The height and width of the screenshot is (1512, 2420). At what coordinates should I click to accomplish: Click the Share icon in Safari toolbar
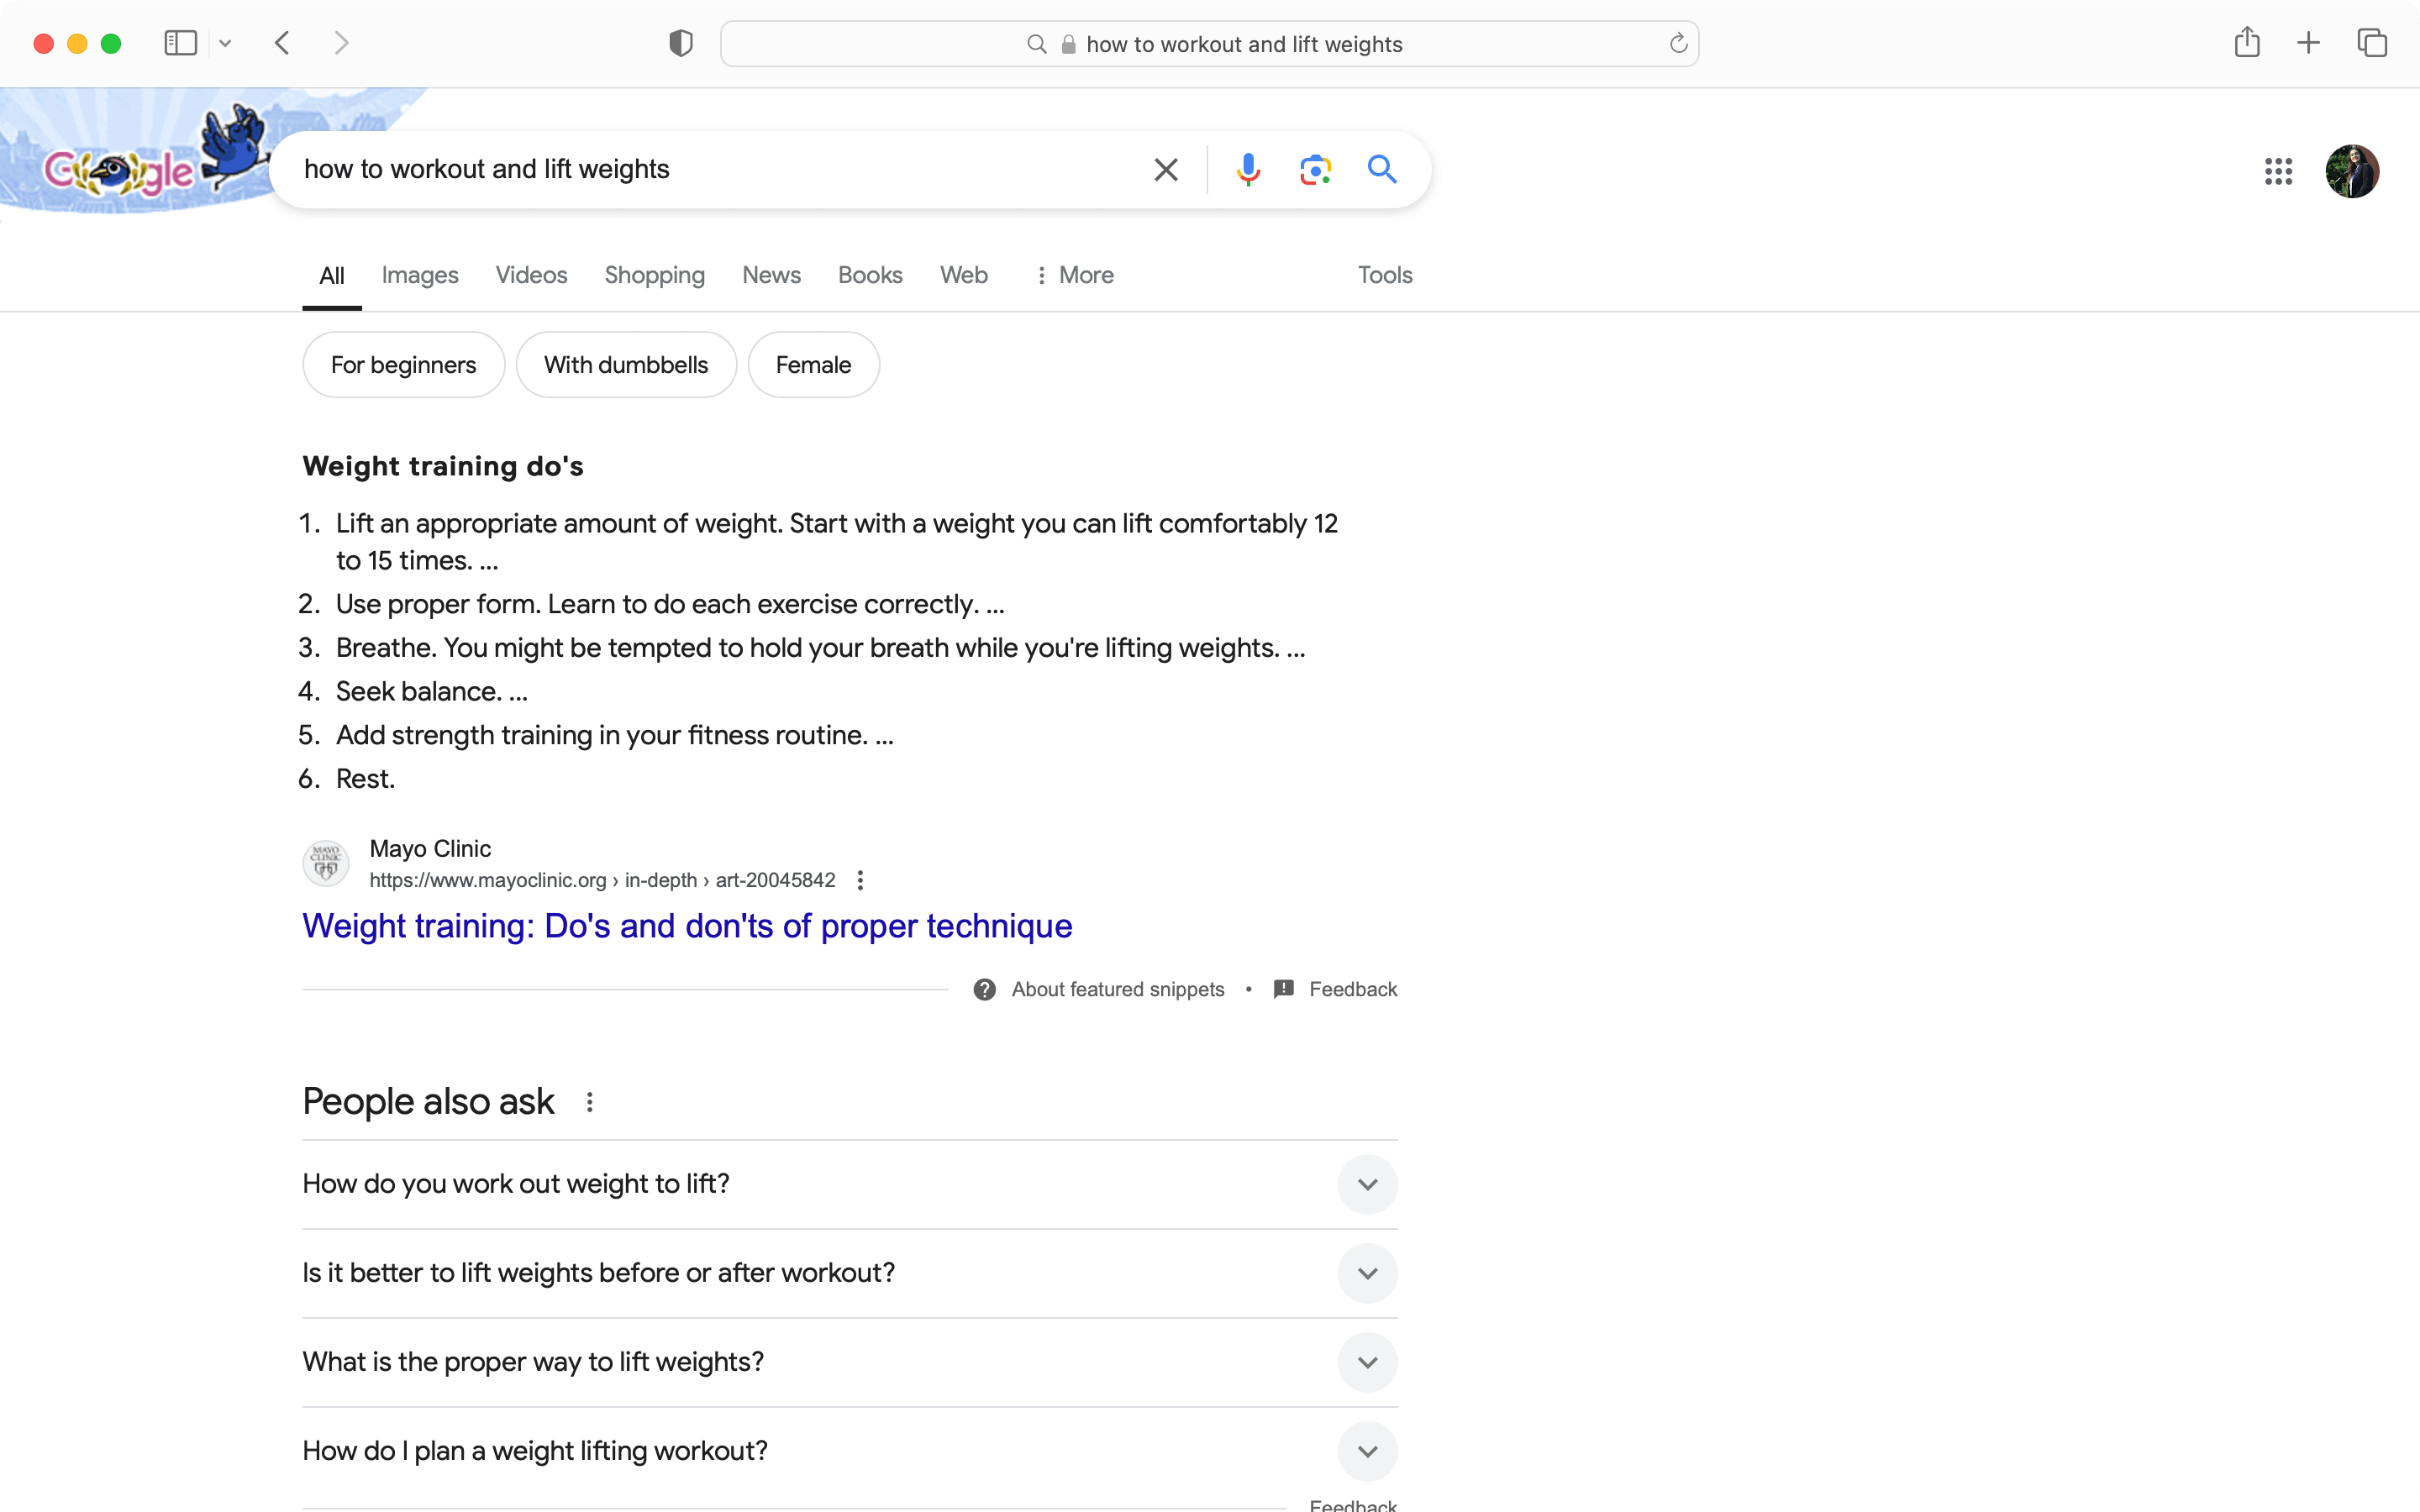[x=2246, y=42]
